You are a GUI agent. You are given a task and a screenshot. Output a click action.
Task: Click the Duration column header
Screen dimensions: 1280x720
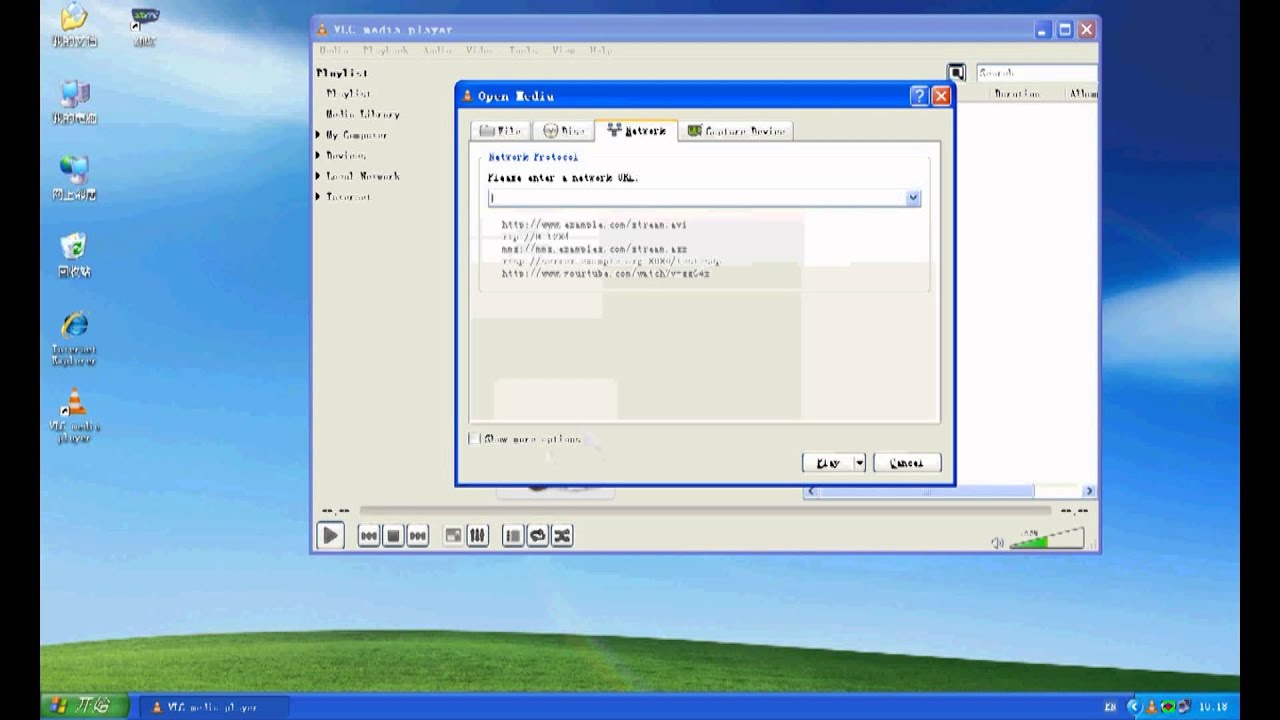coord(1017,93)
